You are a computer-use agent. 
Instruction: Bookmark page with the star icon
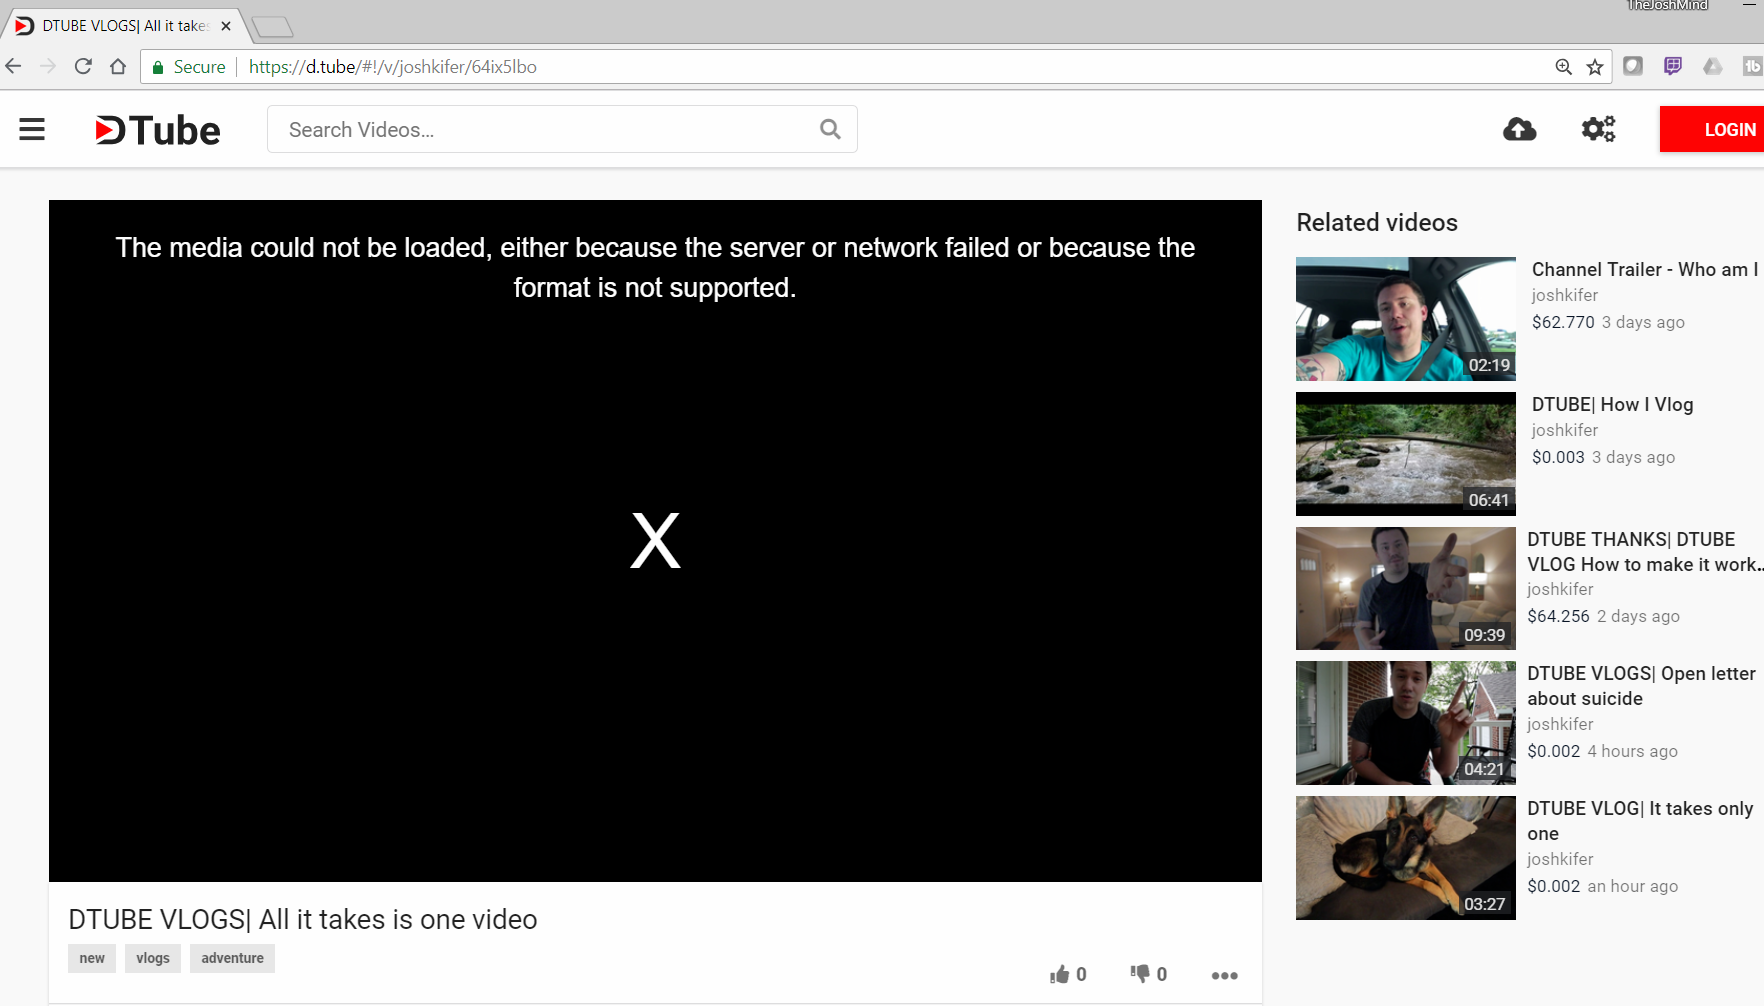coord(1595,67)
